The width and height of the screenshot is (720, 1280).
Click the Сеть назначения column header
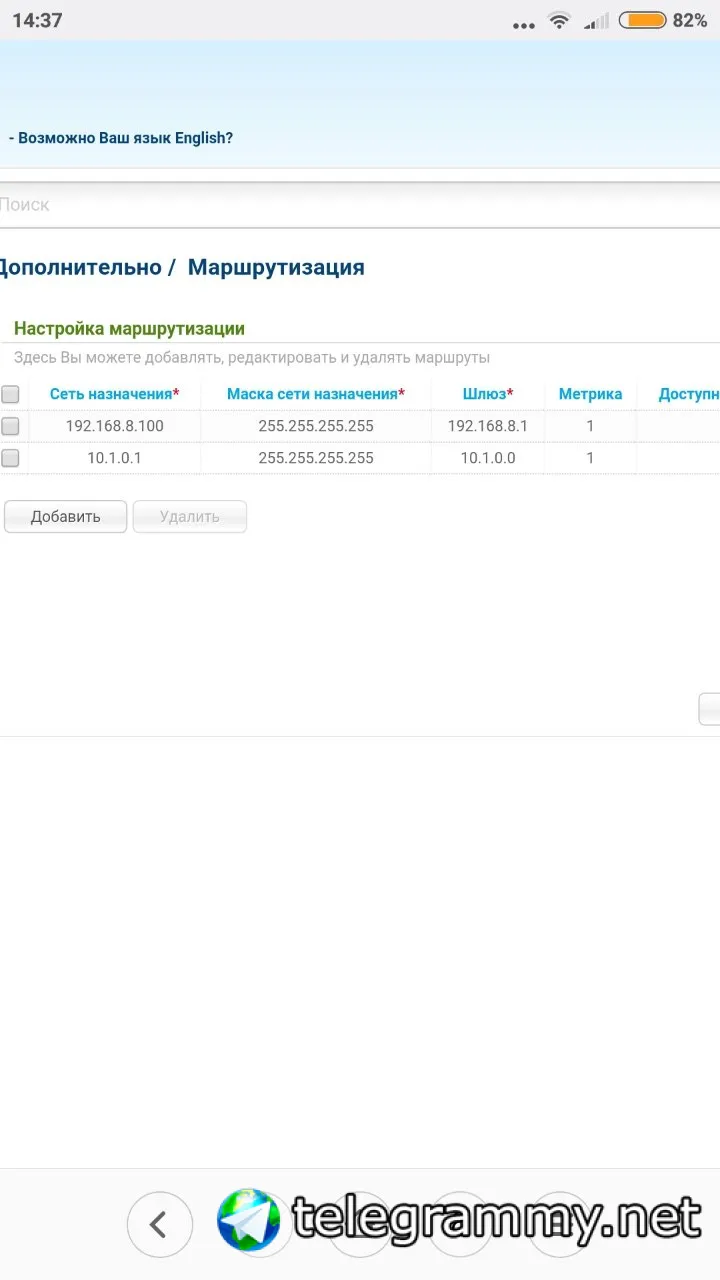pos(115,394)
